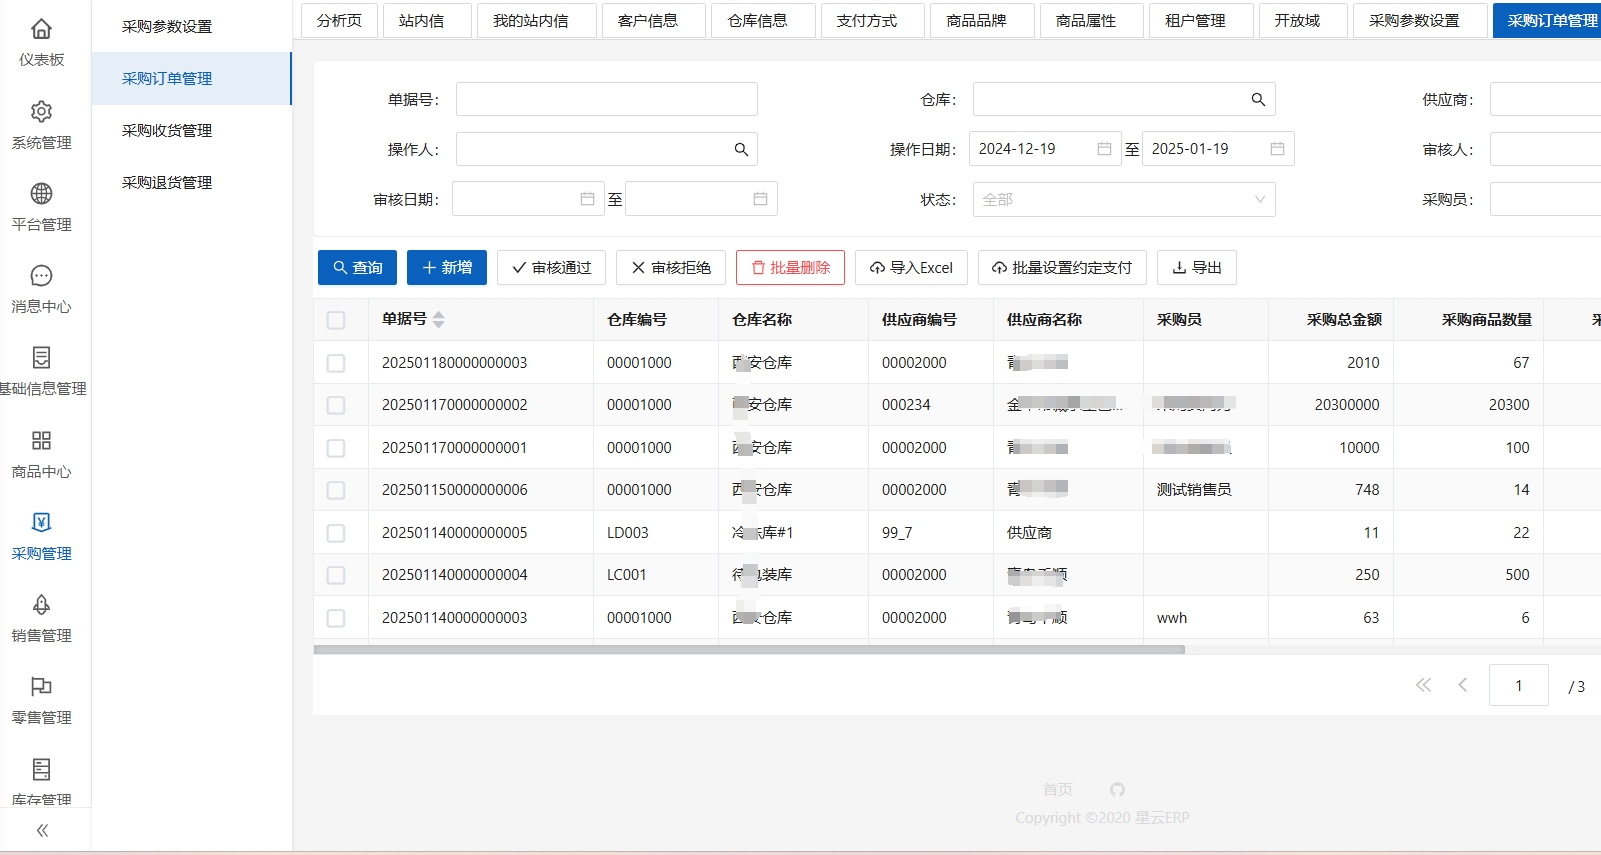
Task: Open the 仪表板 dashboard icon
Action: point(41,29)
